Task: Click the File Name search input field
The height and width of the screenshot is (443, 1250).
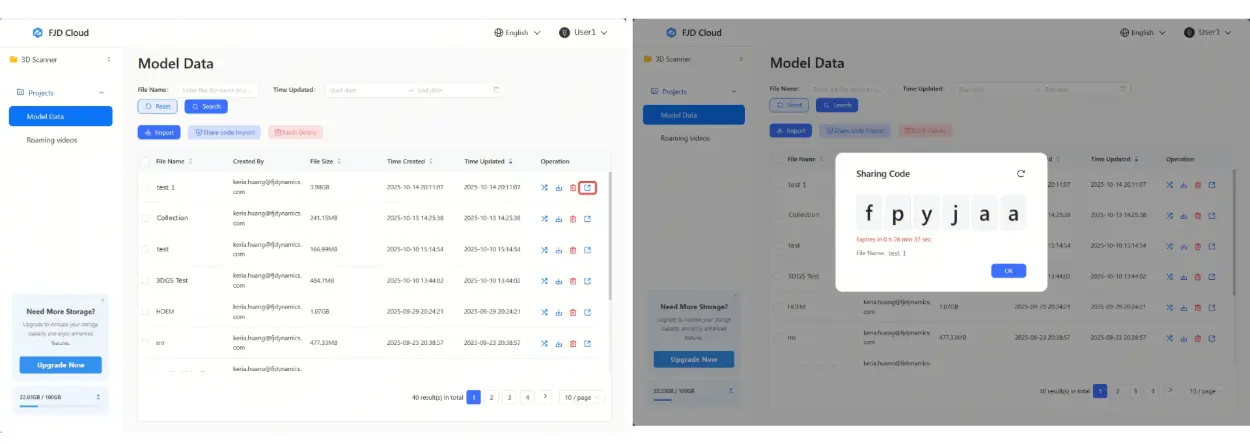Action: pos(219,90)
